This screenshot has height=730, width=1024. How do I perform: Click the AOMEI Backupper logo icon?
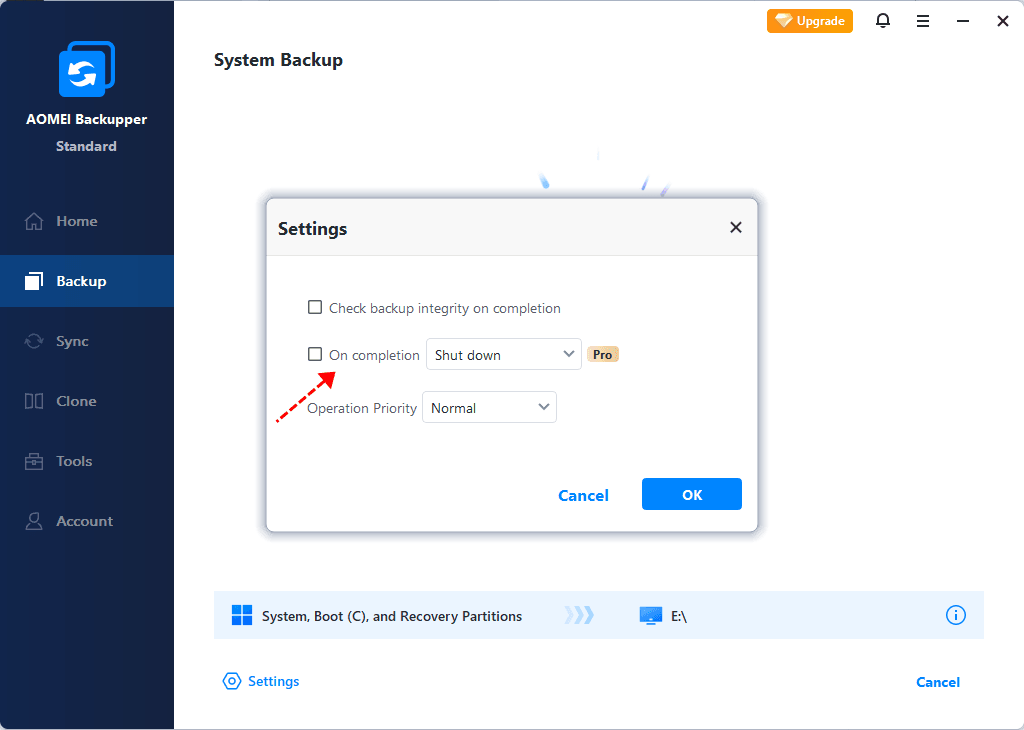pos(86,69)
